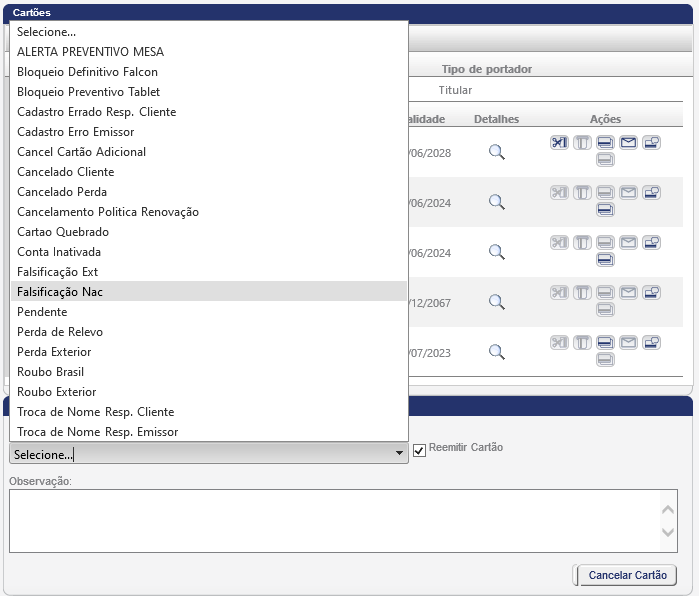Select Bloqueio Definitivo Falcon option
This screenshot has width=699, height=596.
click(87, 72)
